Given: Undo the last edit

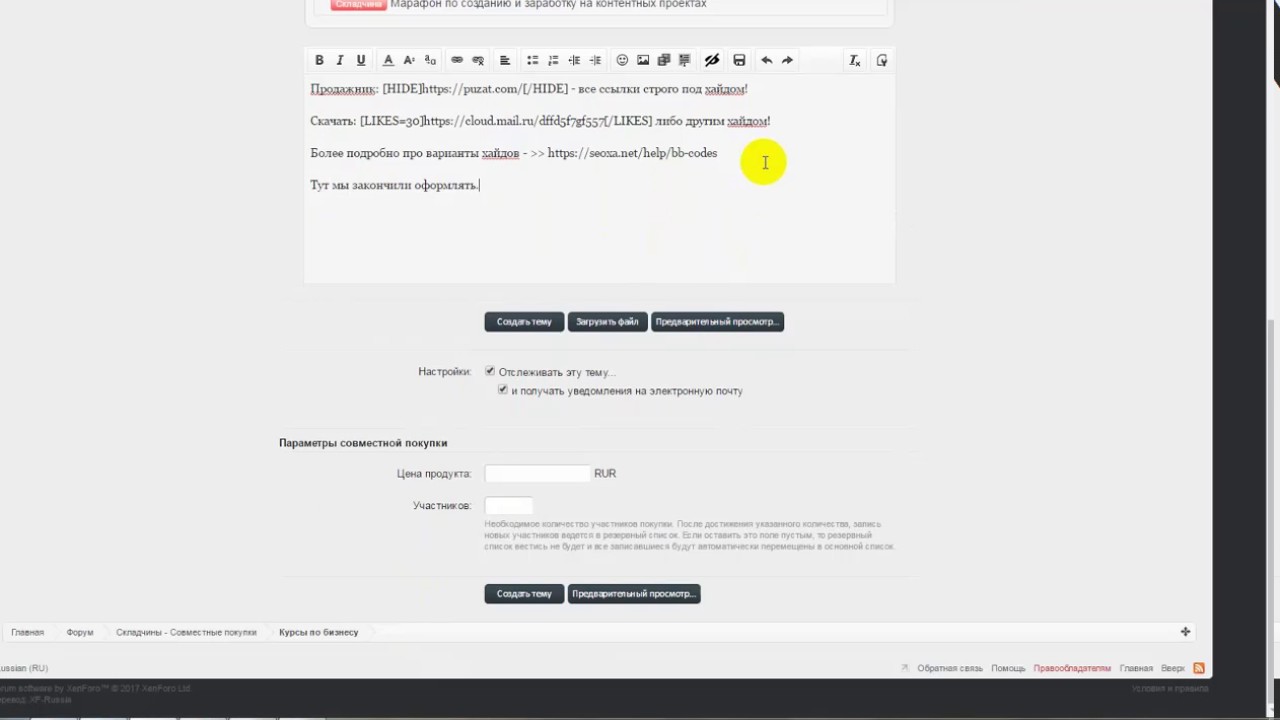Looking at the screenshot, I should pos(766,61).
